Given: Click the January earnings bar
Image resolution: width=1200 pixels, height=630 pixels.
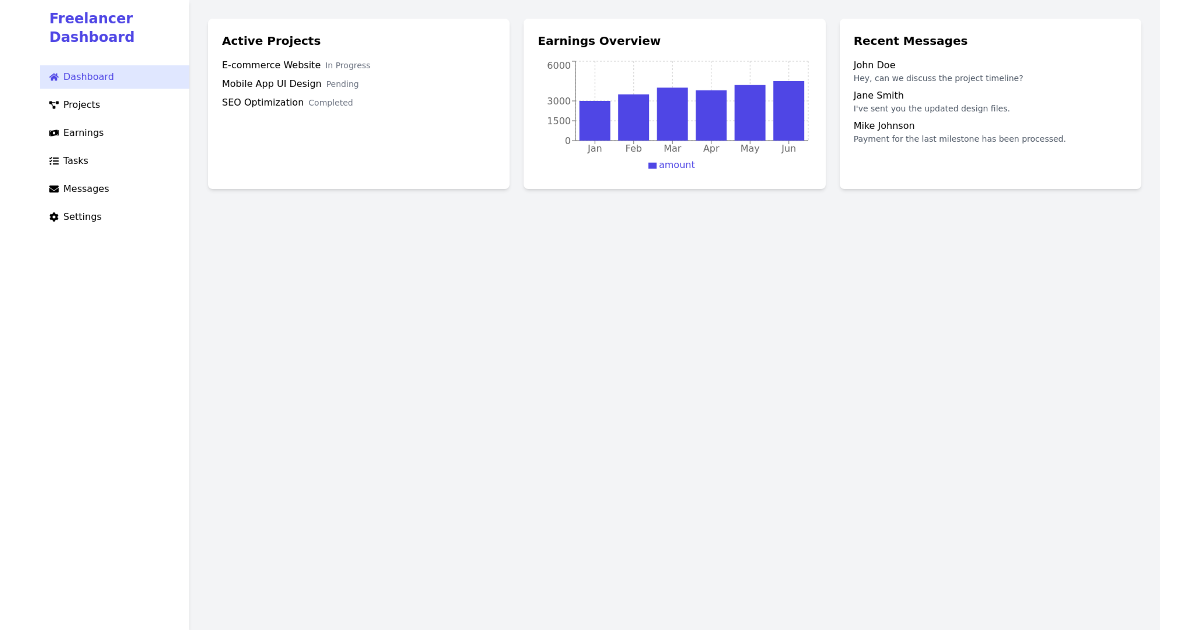Looking at the screenshot, I should [x=594, y=120].
